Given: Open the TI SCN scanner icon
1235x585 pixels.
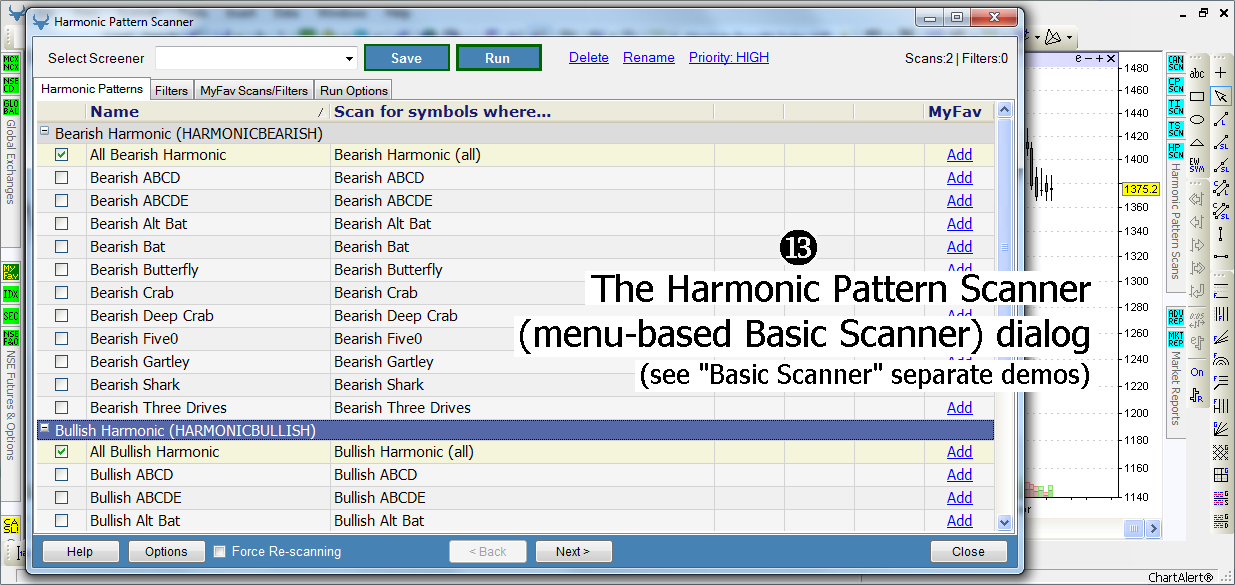Looking at the screenshot, I should [x=1175, y=107].
